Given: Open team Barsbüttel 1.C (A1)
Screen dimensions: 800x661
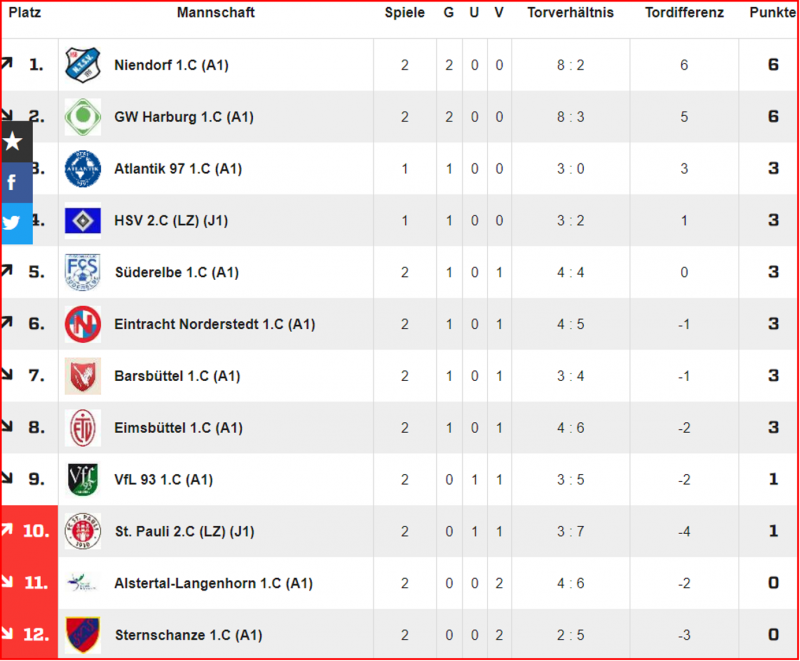Looking at the screenshot, I should point(177,376).
